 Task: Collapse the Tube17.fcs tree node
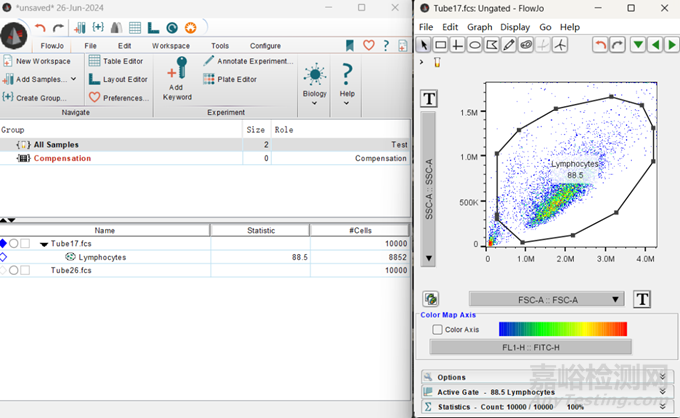(x=44, y=243)
